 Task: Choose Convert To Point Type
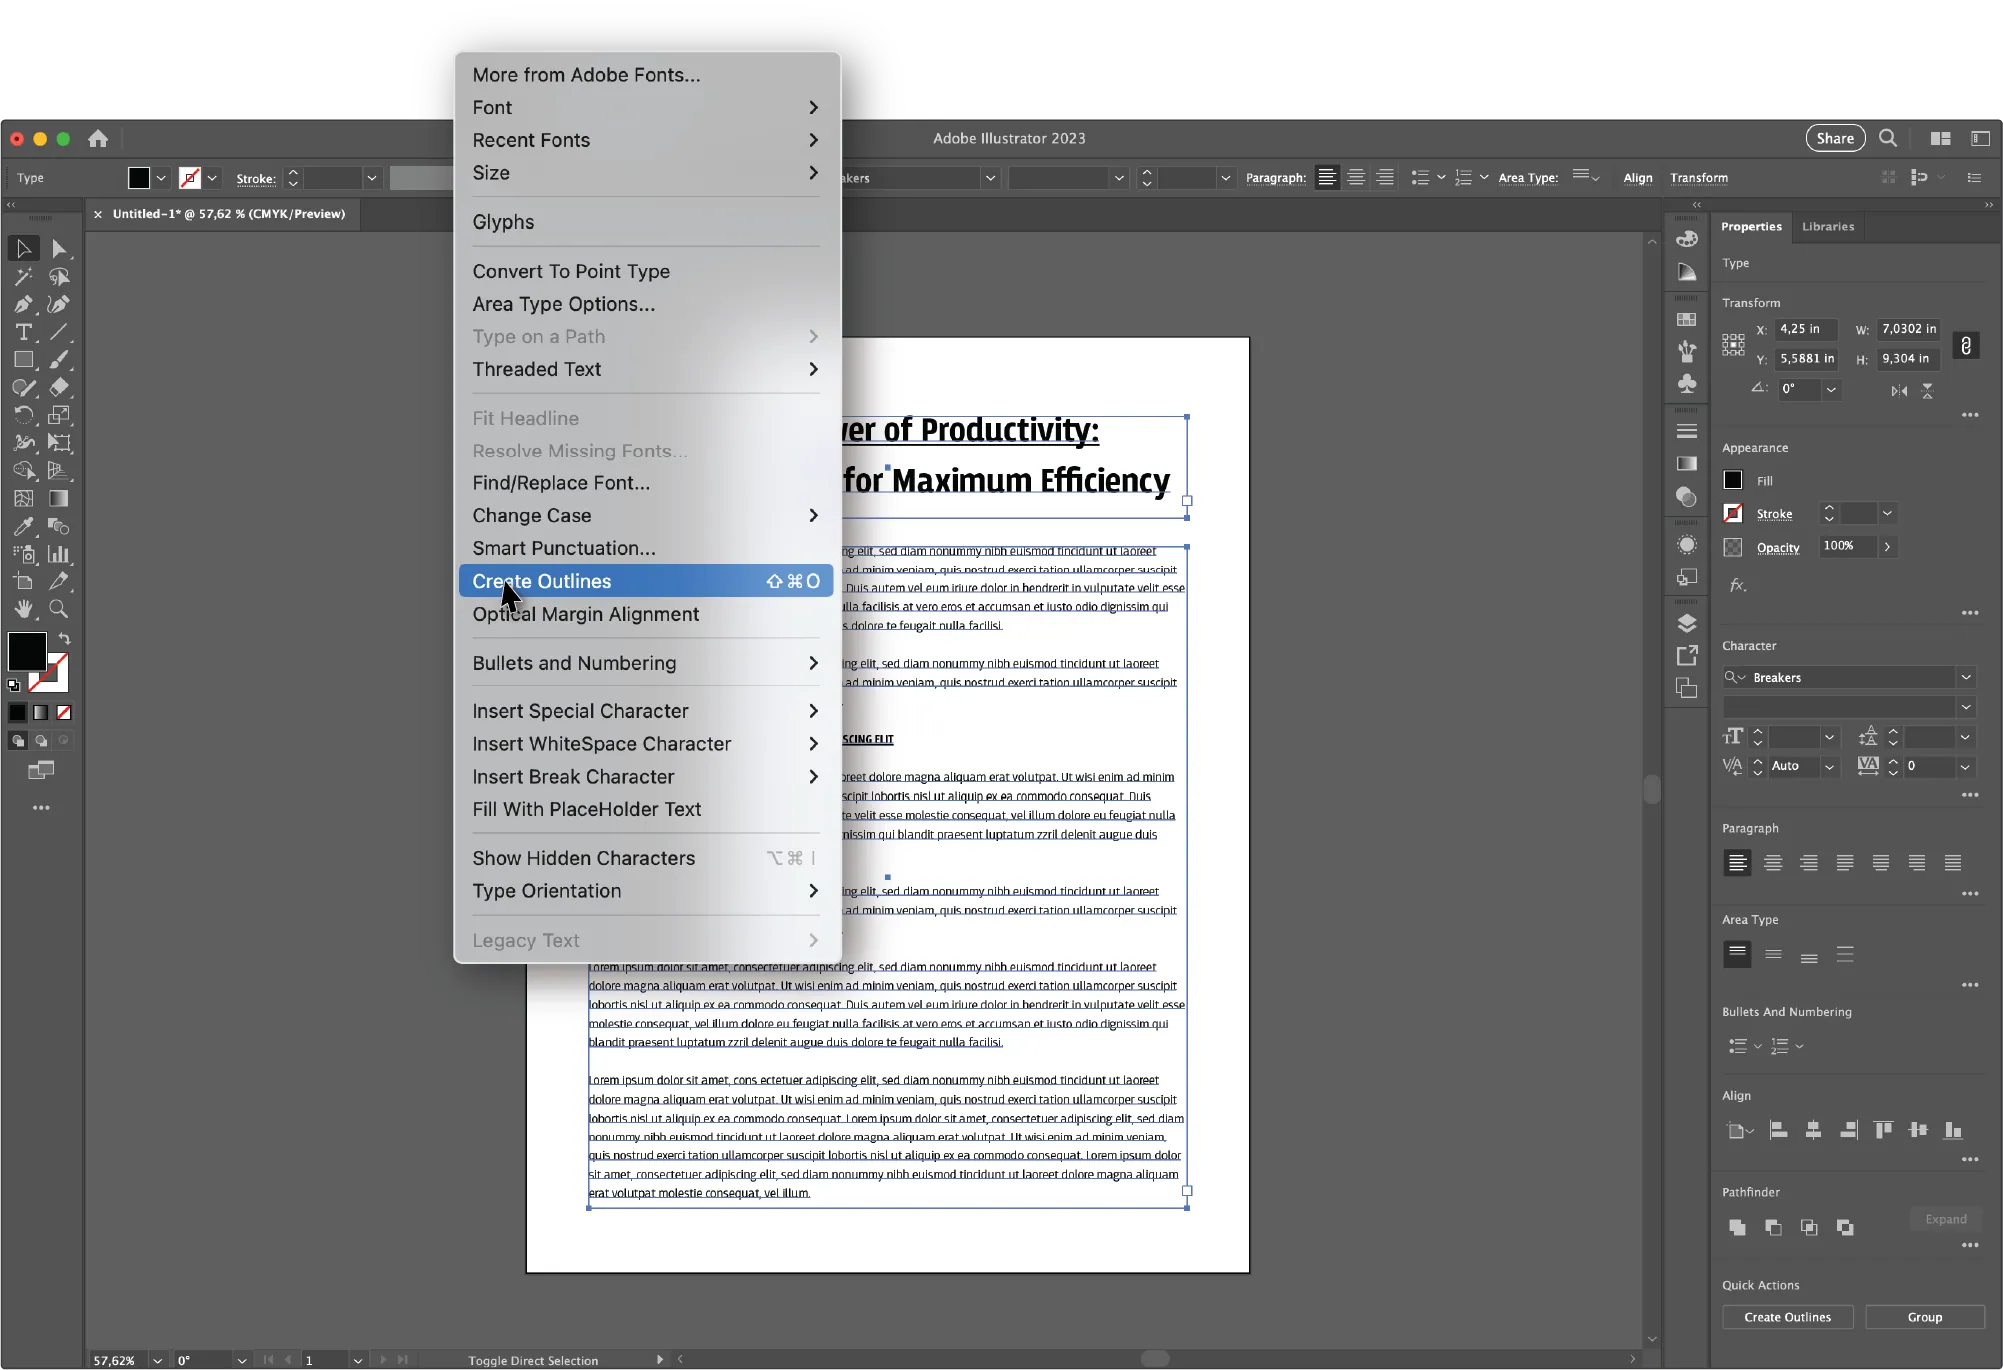(645, 271)
